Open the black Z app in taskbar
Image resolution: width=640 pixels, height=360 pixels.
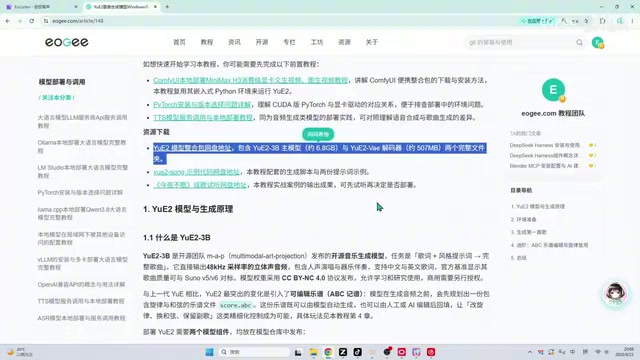(343, 352)
